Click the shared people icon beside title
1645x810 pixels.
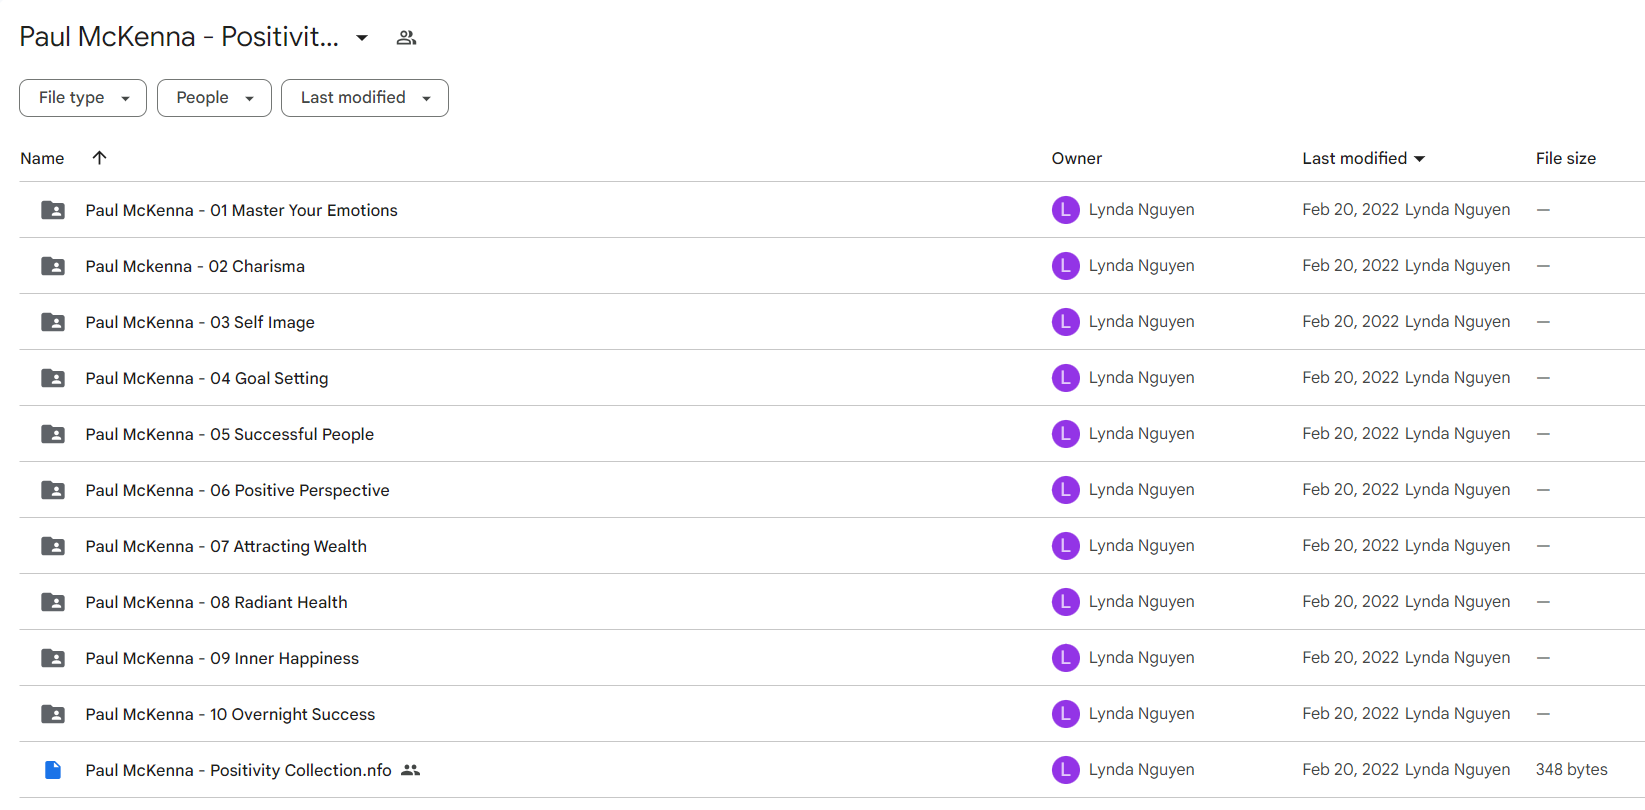point(406,38)
